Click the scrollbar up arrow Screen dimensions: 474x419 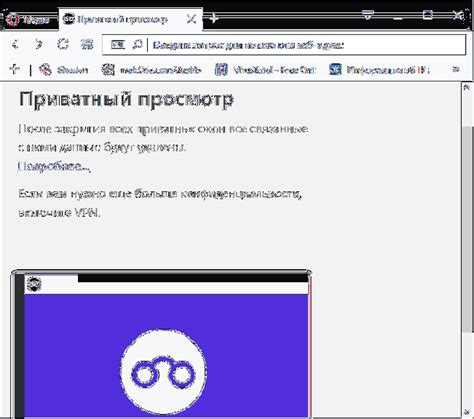coord(467,88)
